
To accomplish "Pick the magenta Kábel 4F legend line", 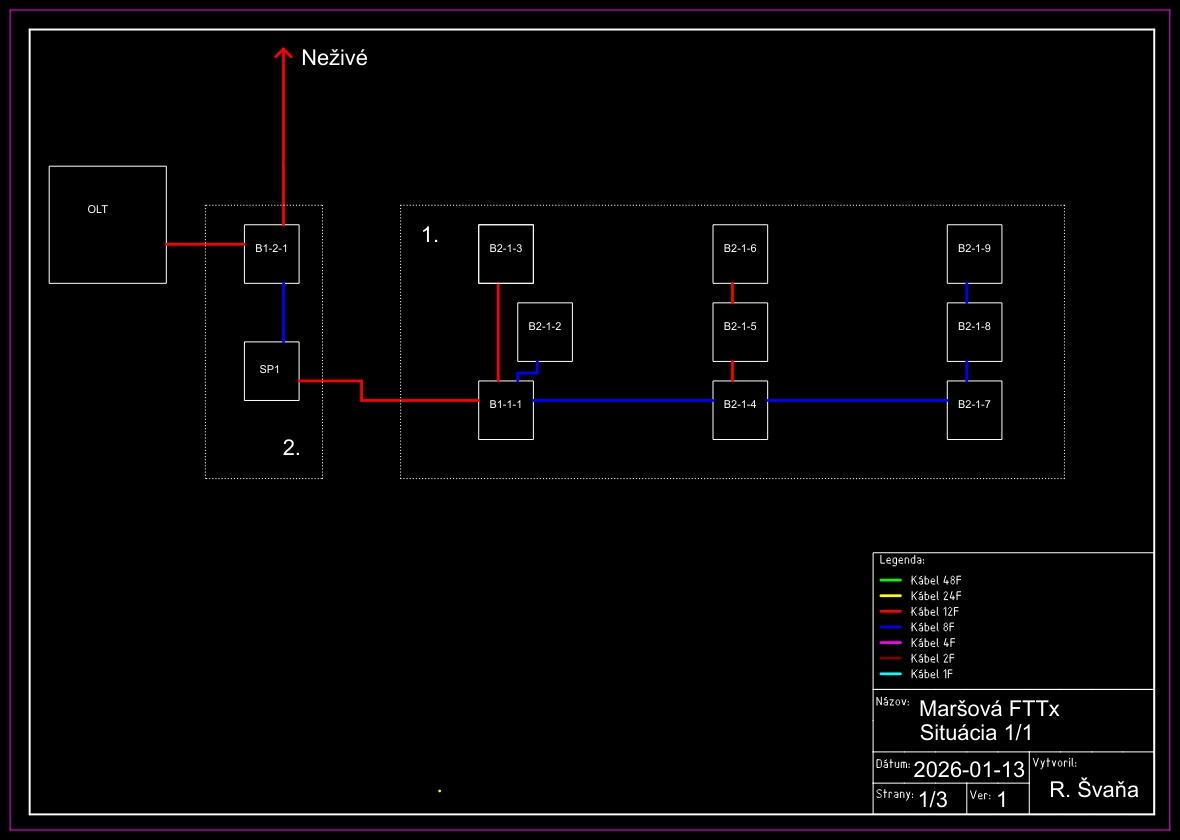I will 890,643.
